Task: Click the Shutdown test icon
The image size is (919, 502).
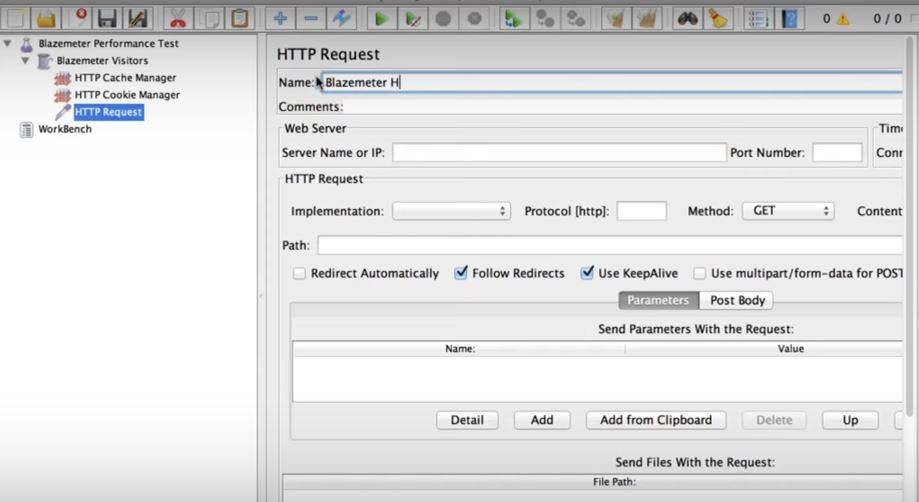Action: 474,19
